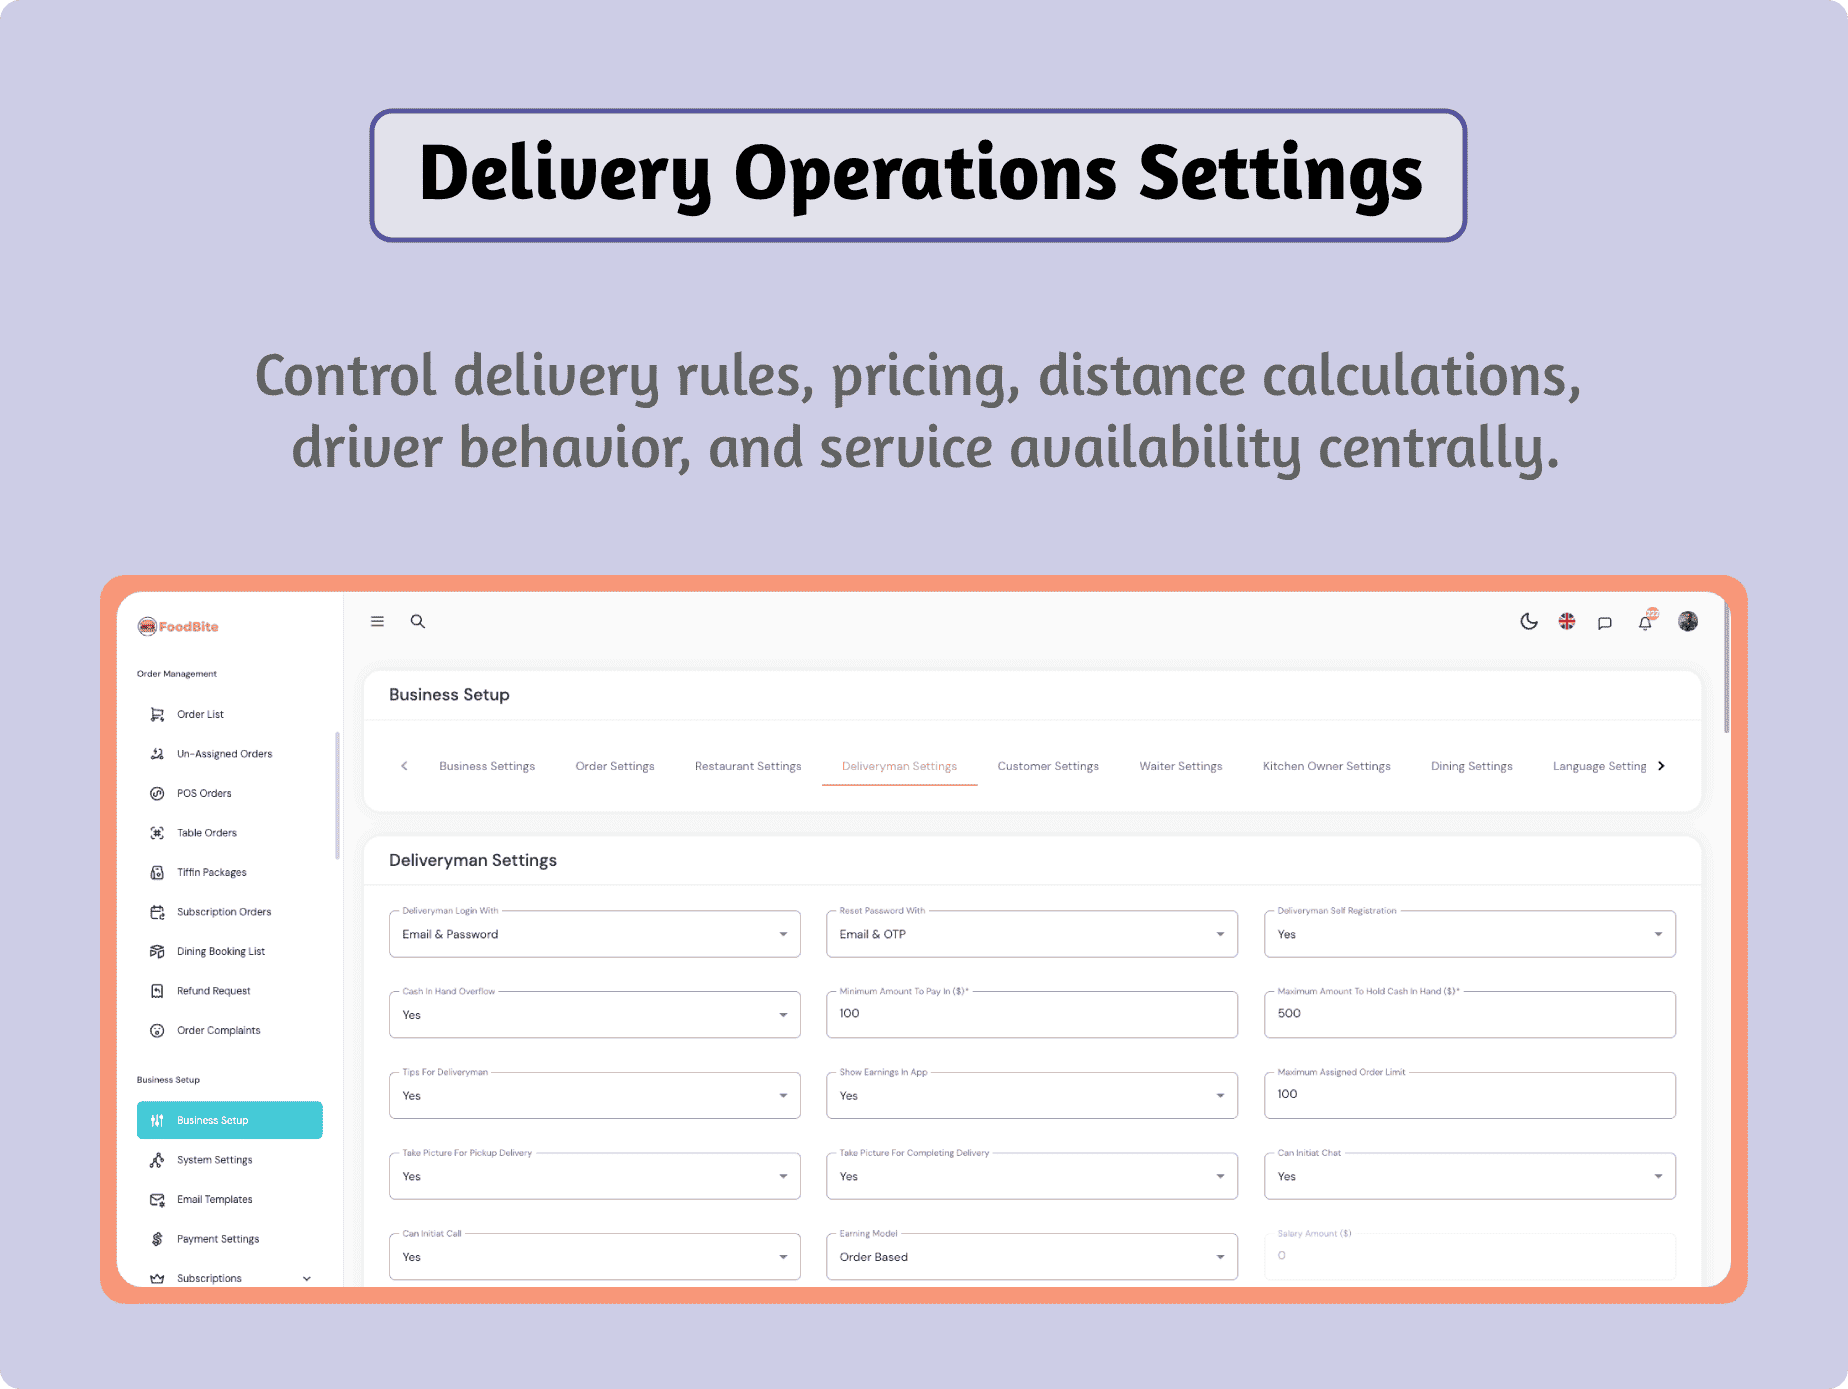Click the POS Orders icon
Viewport: 1848px width, 1389px height.
[x=157, y=793]
